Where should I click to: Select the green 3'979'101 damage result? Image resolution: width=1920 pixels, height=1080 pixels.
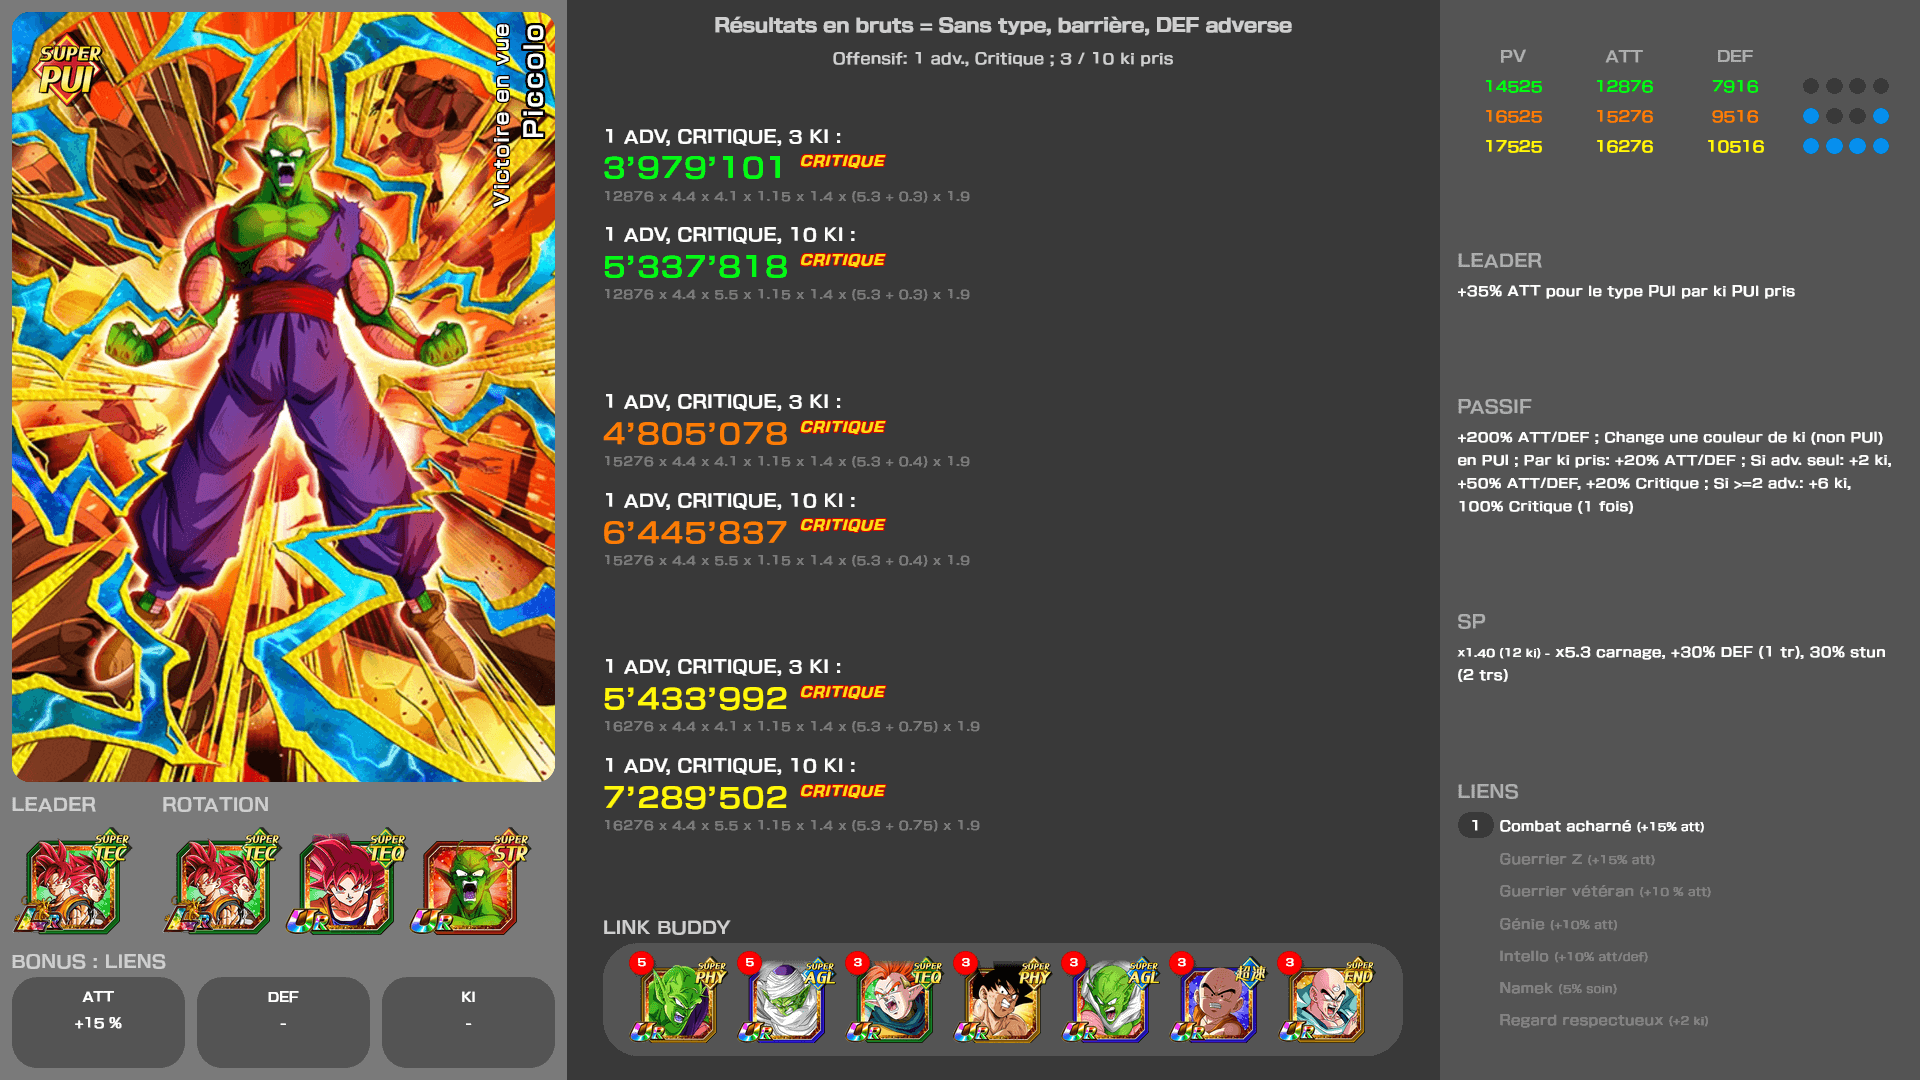click(693, 168)
